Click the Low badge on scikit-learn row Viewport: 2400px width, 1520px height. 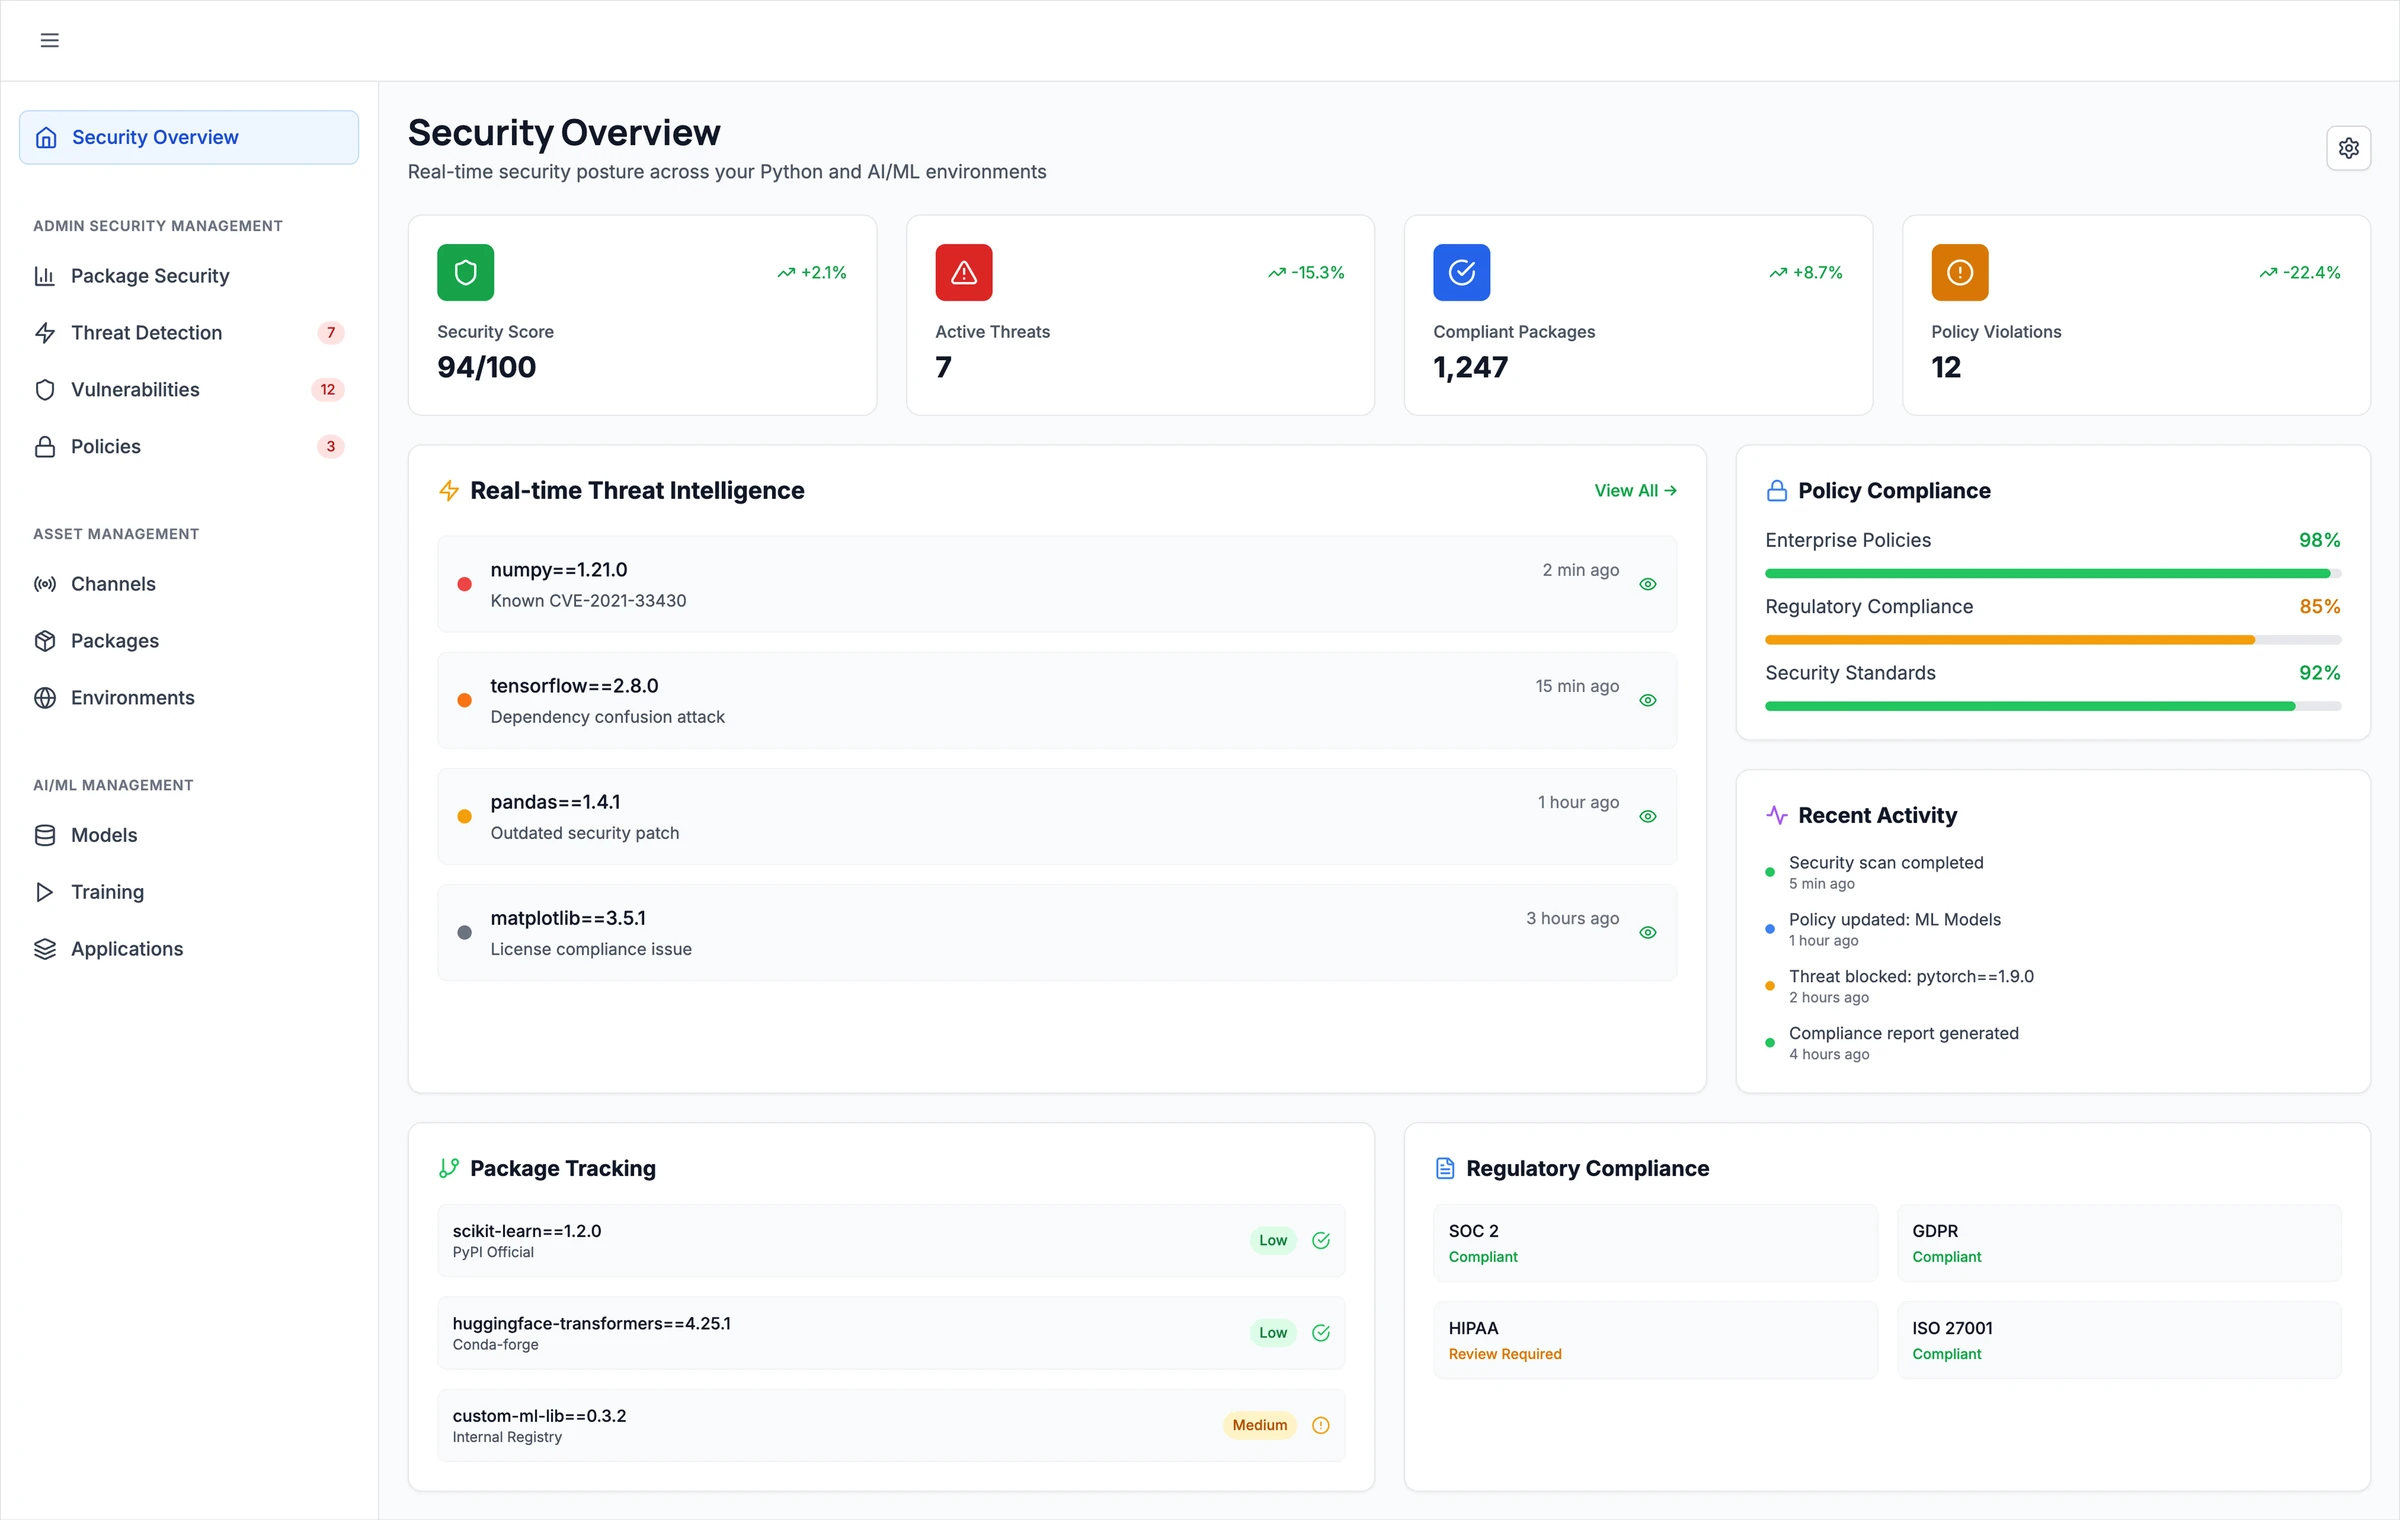coord(1272,1240)
